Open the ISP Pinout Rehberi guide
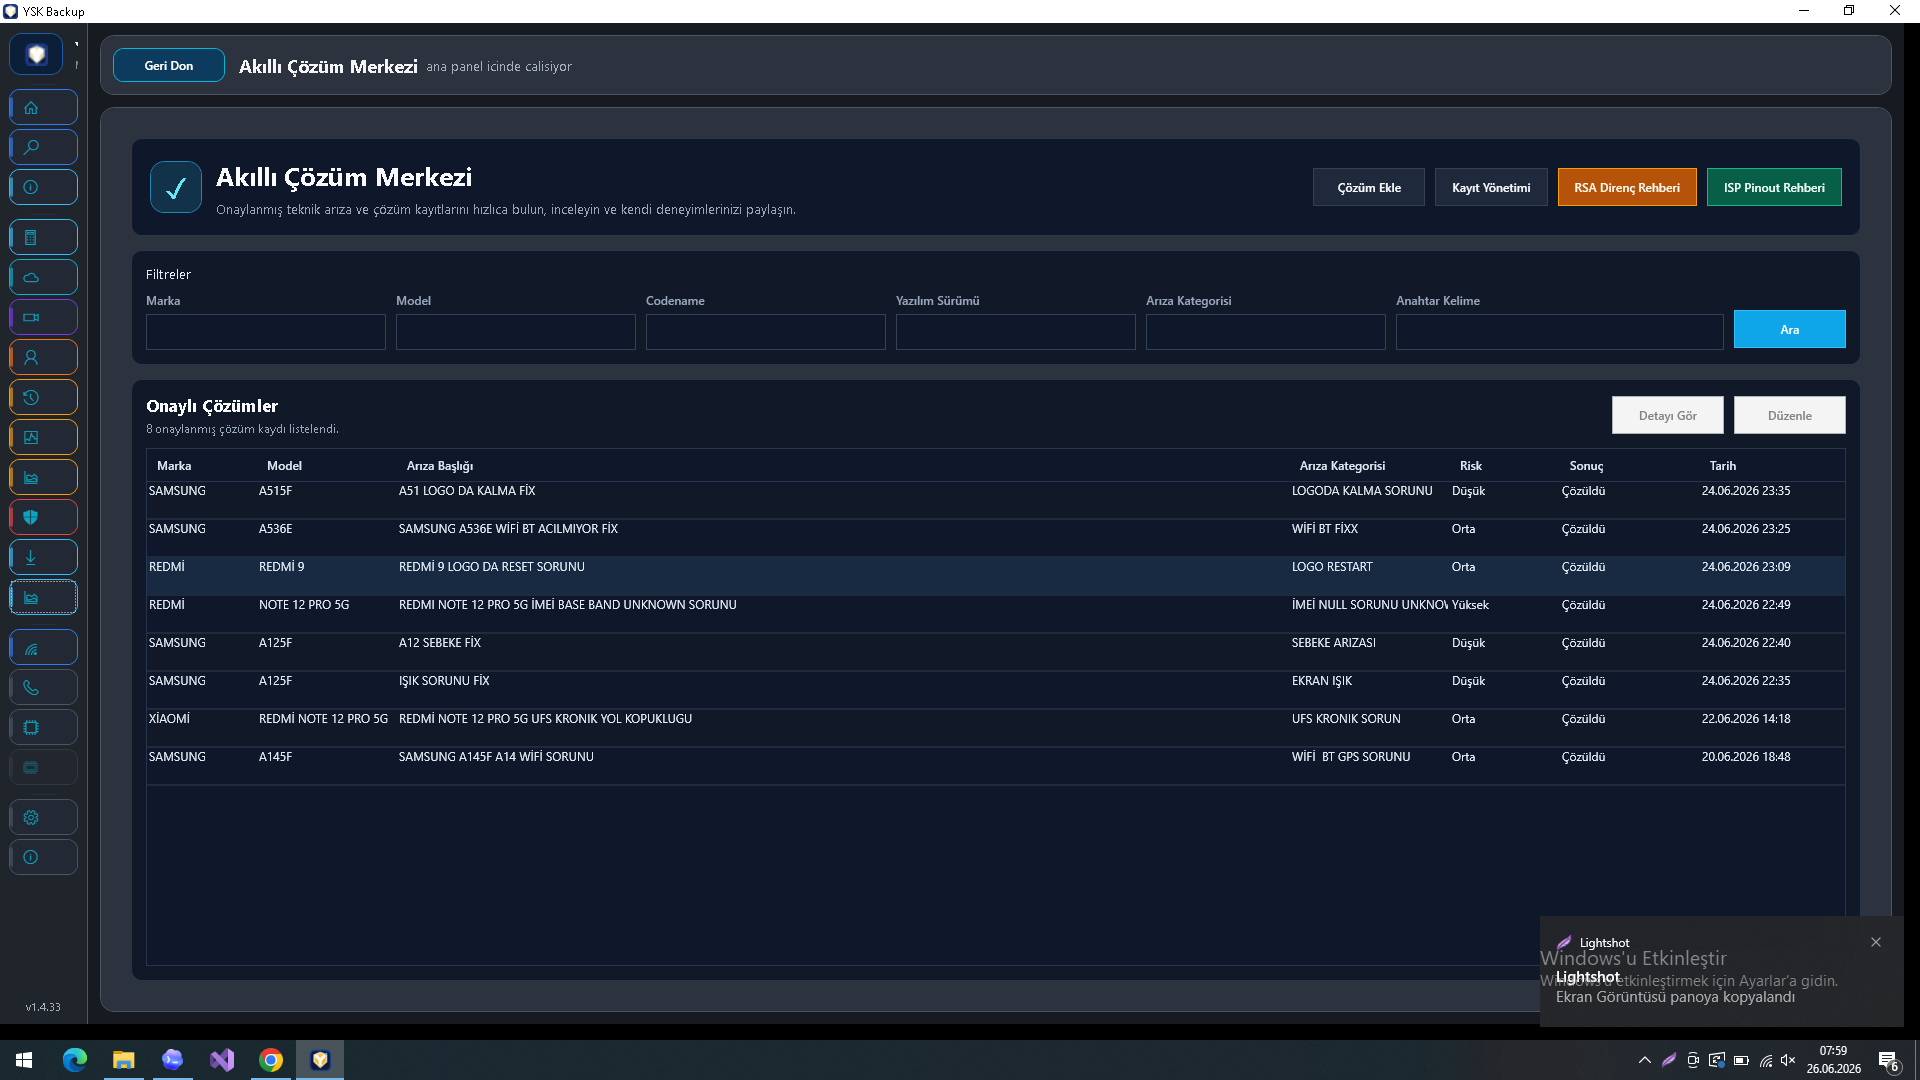 tap(1774, 187)
